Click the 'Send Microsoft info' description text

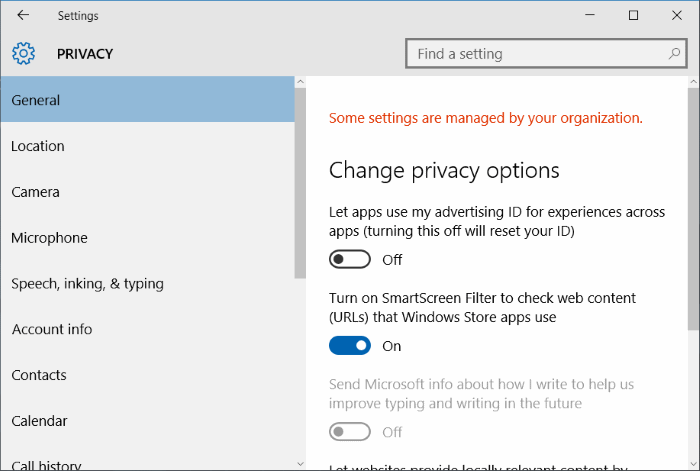[481, 394]
